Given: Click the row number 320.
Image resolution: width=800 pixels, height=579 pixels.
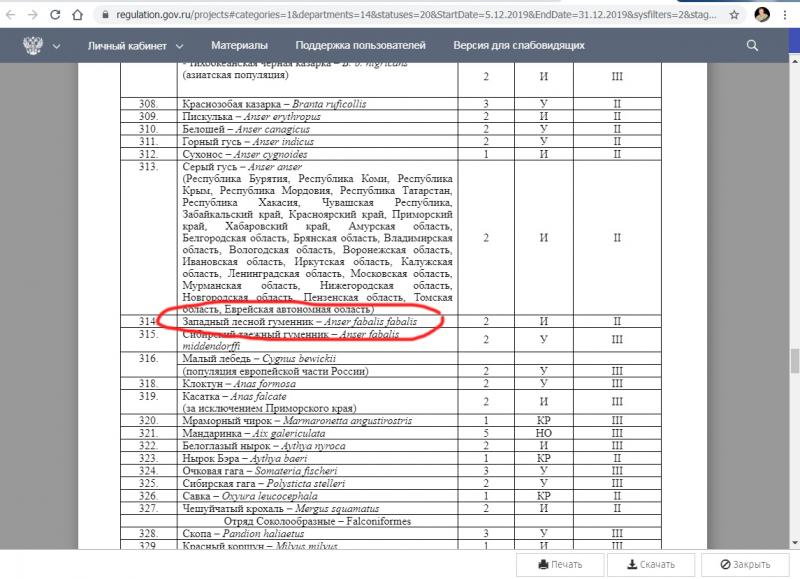Looking at the screenshot, I should pos(148,421).
